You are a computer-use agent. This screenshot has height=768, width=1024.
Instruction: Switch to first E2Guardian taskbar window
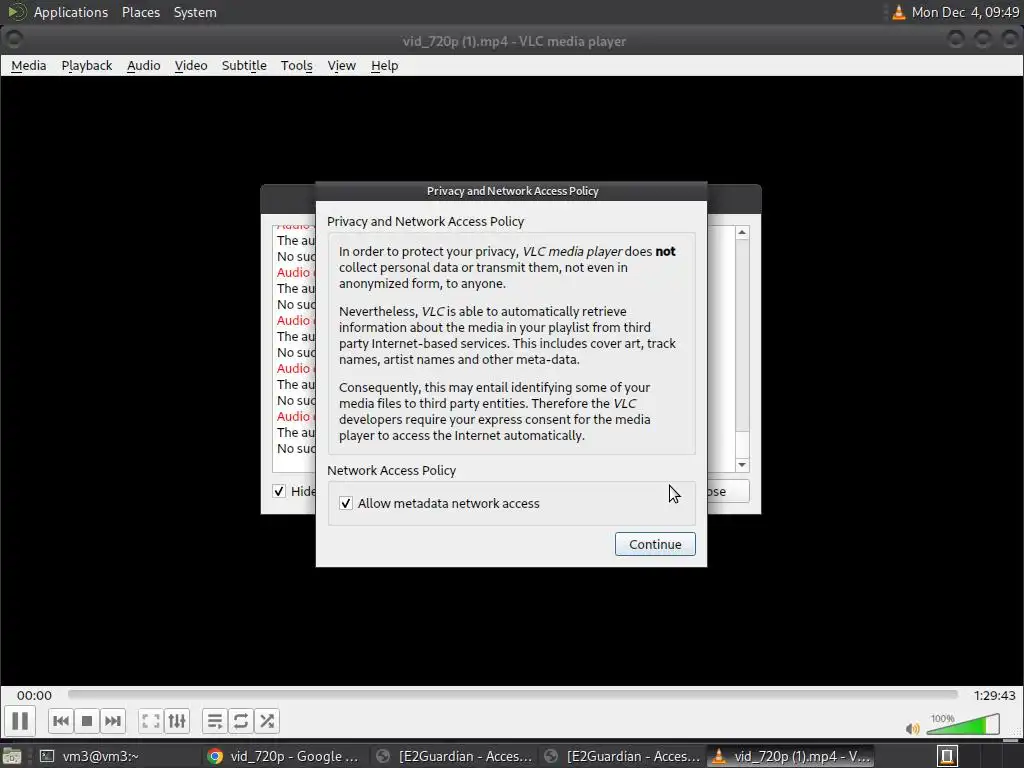[x=454, y=756]
